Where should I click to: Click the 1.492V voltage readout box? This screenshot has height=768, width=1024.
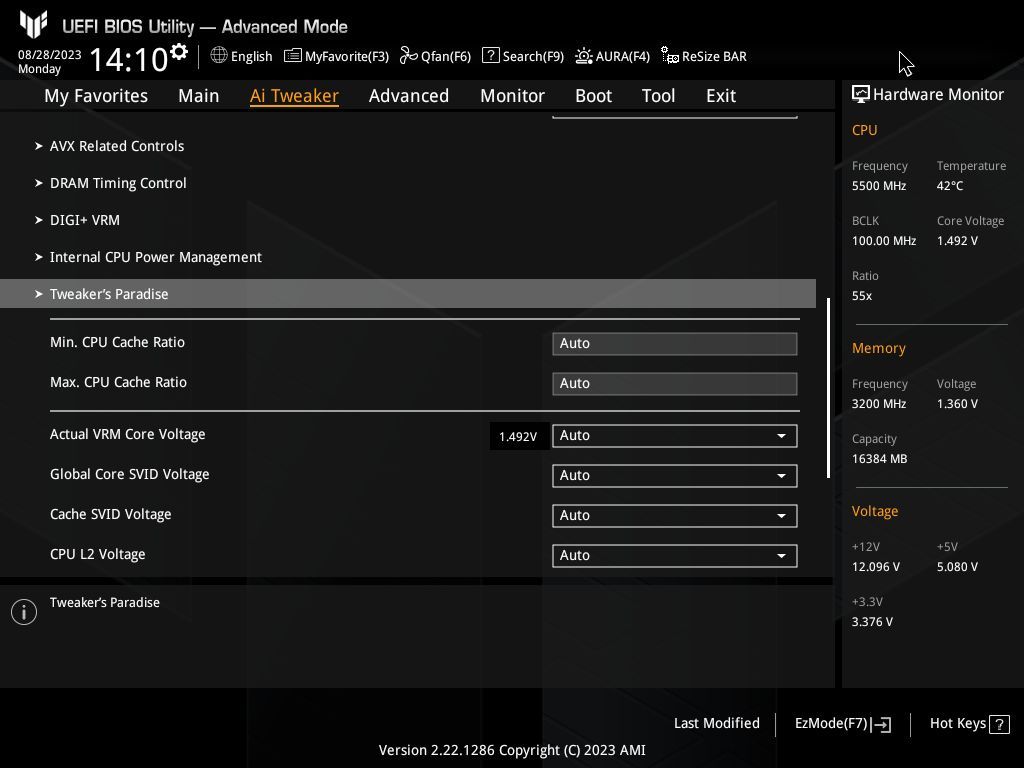pos(518,436)
